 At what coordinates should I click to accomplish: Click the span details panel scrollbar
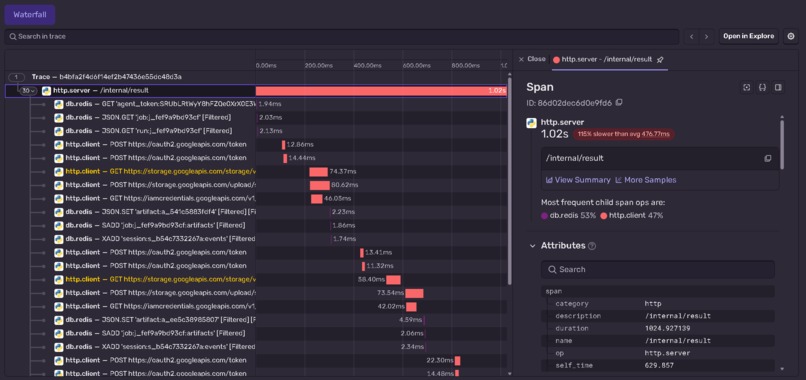click(x=782, y=145)
